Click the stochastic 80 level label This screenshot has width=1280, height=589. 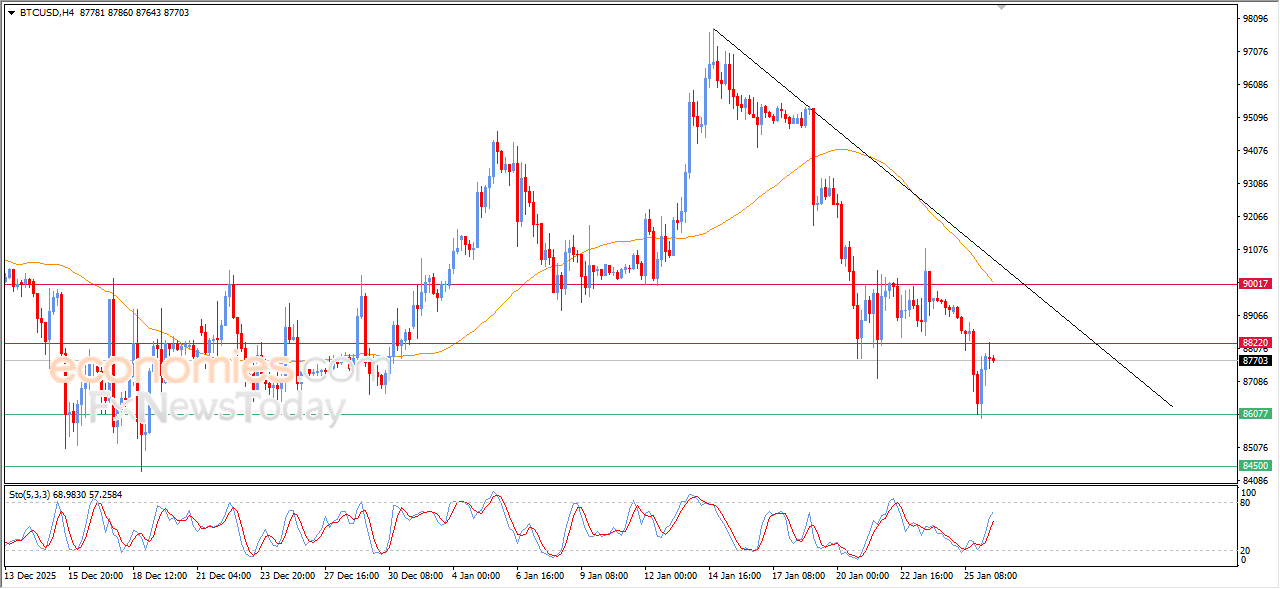(x=1246, y=502)
